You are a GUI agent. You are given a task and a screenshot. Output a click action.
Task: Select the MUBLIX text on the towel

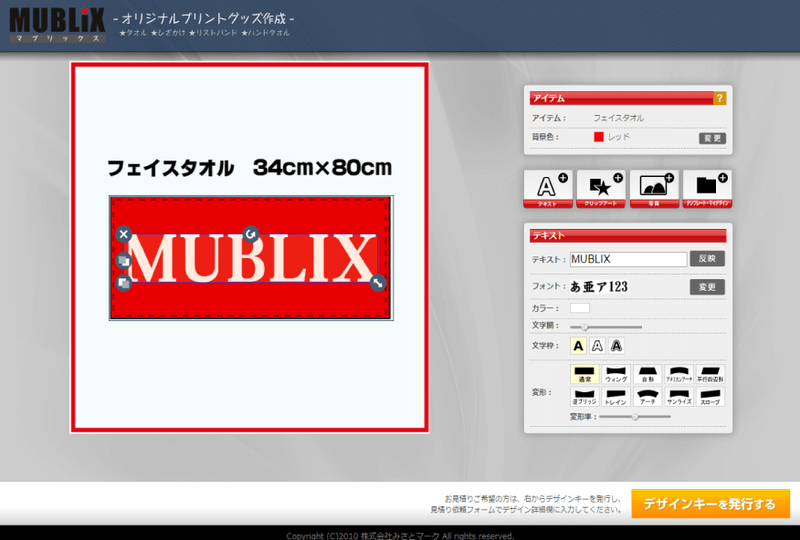[251, 258]
